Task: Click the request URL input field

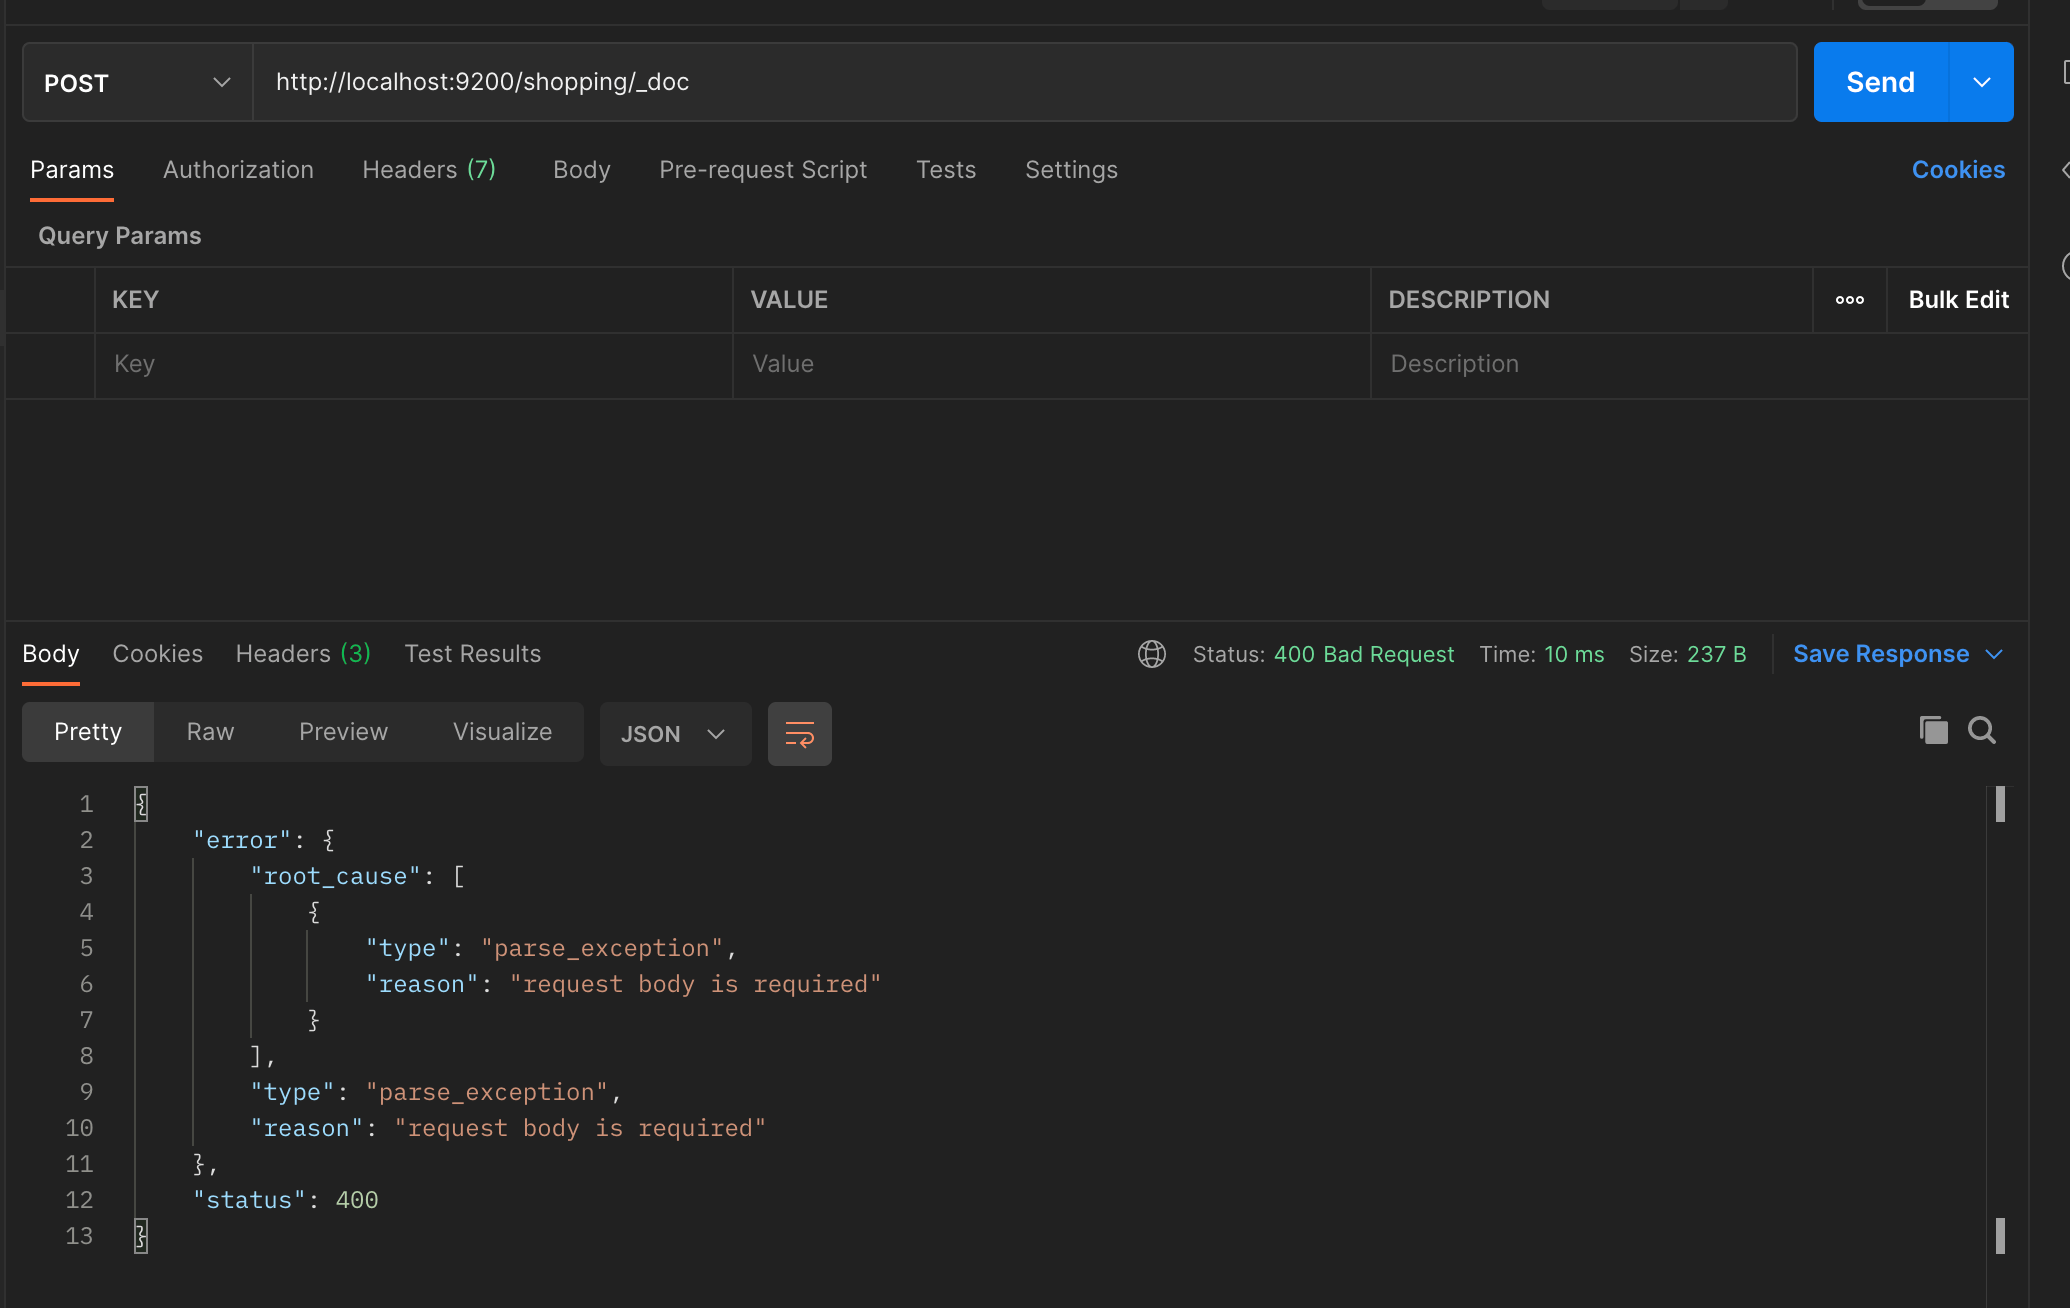Action: click(x=1025, y=82)
